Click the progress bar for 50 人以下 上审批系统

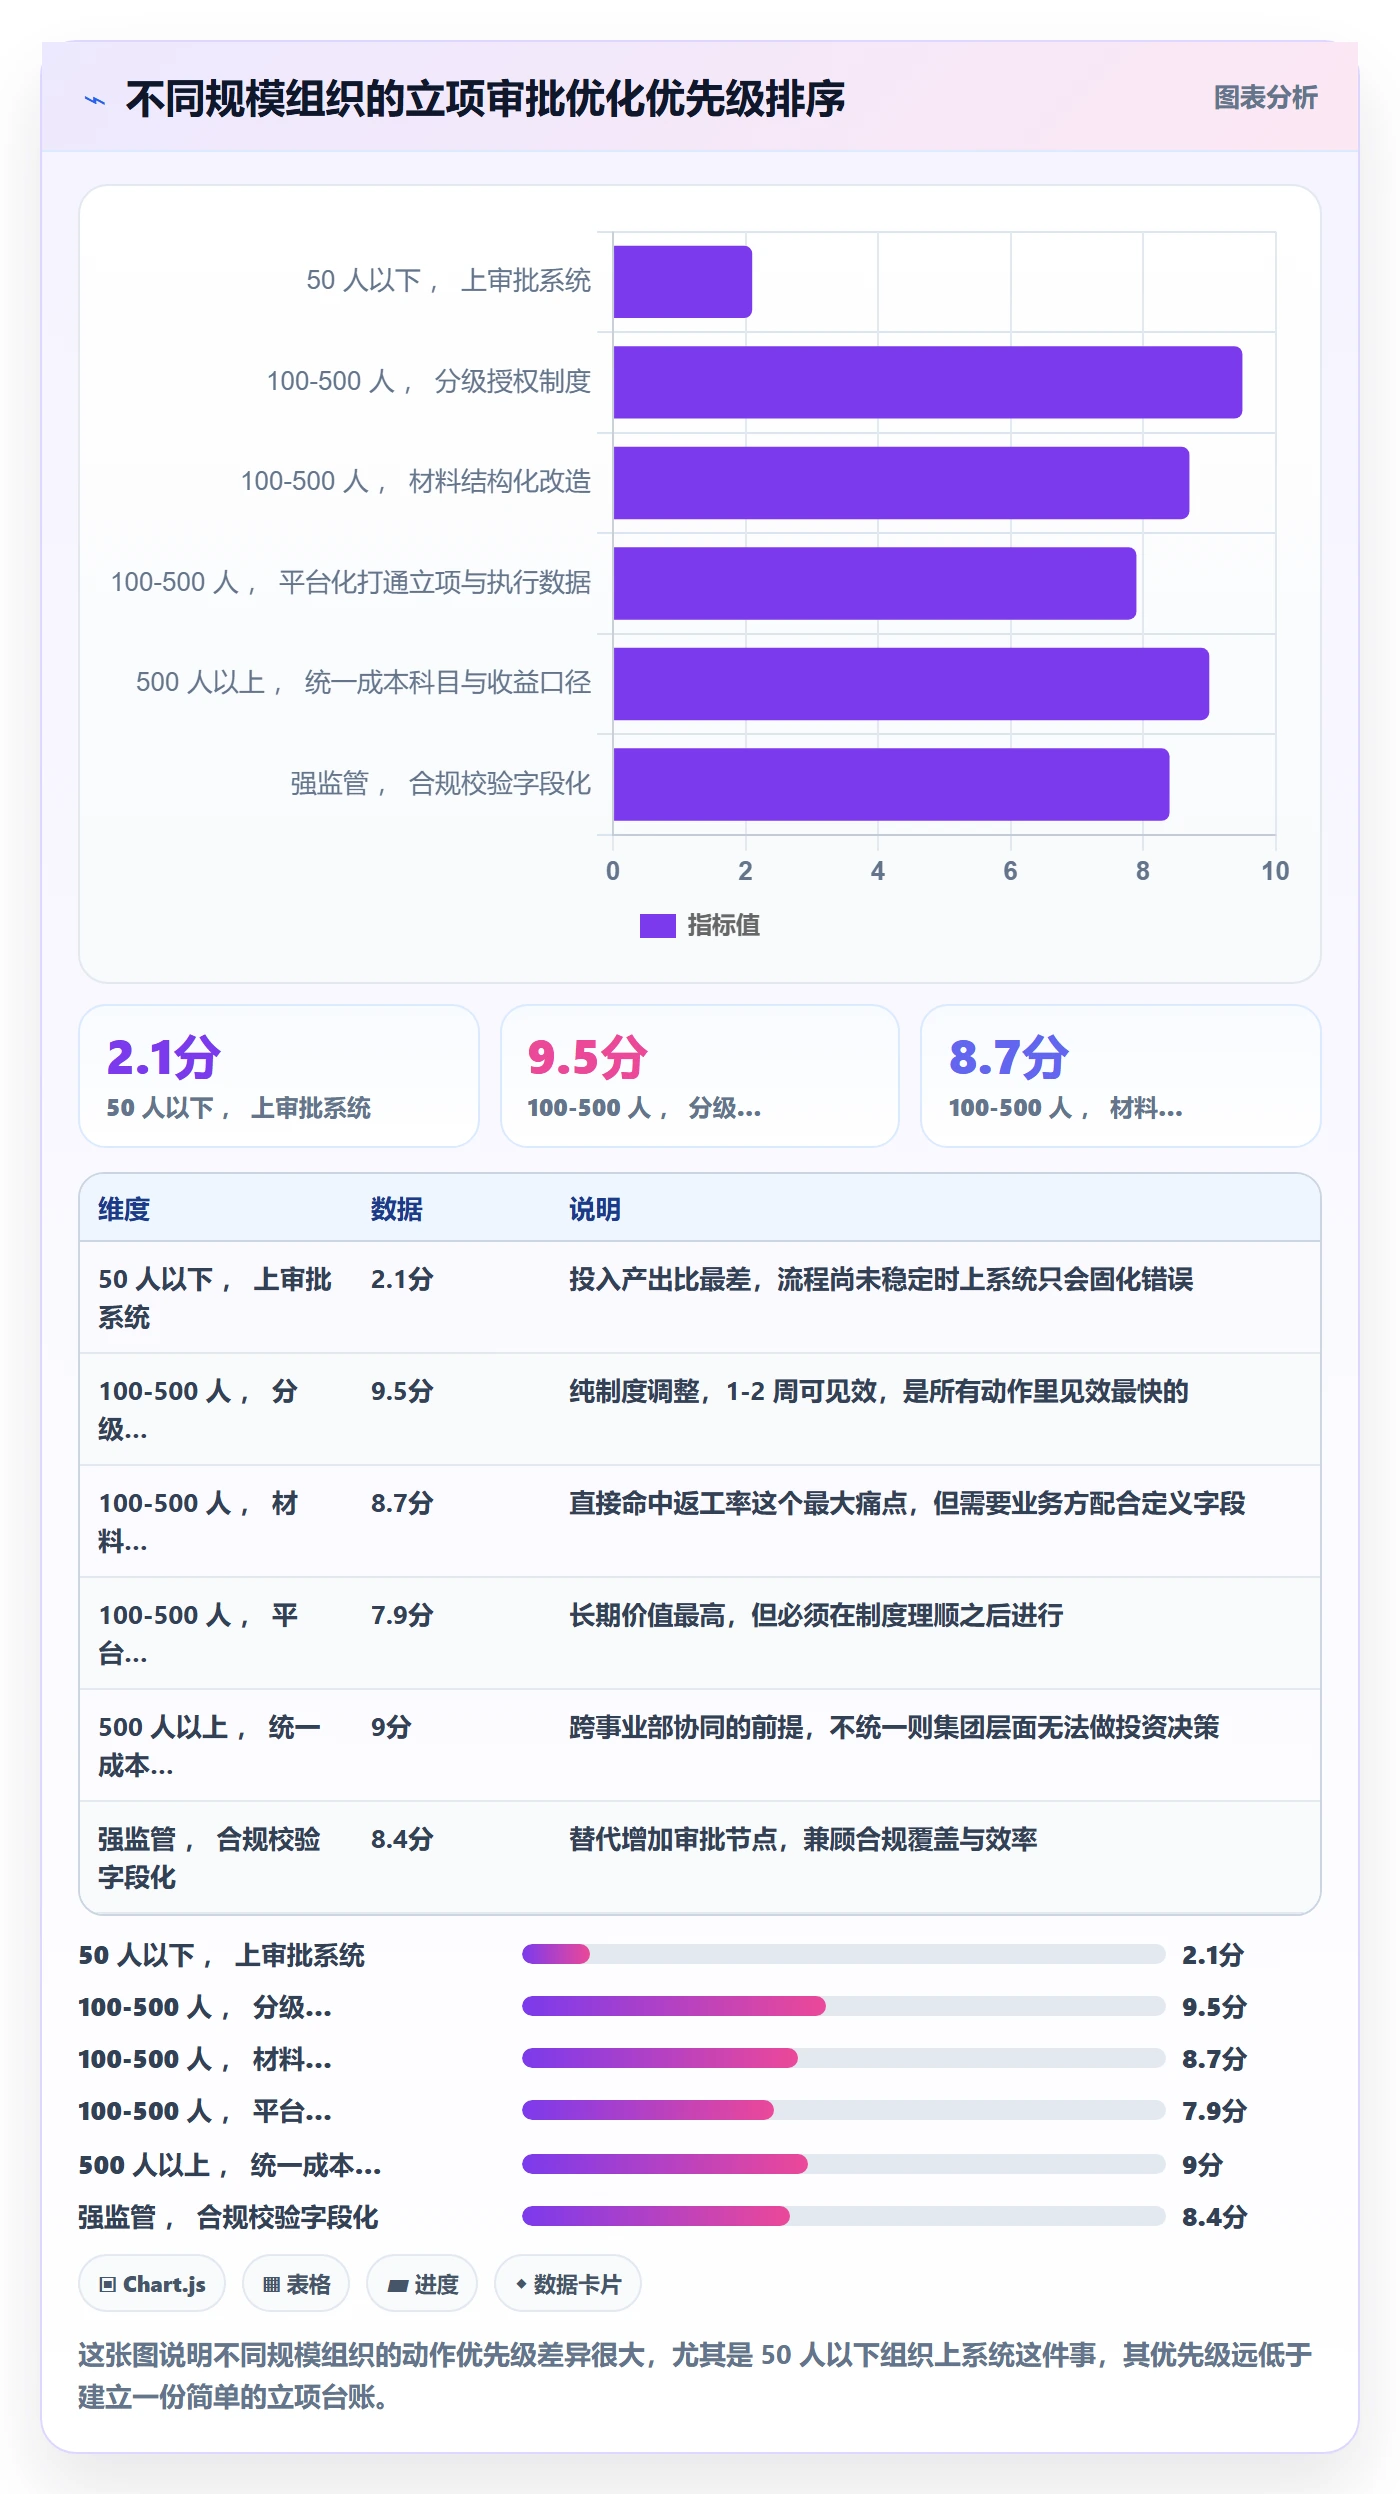coord(843,1954)
